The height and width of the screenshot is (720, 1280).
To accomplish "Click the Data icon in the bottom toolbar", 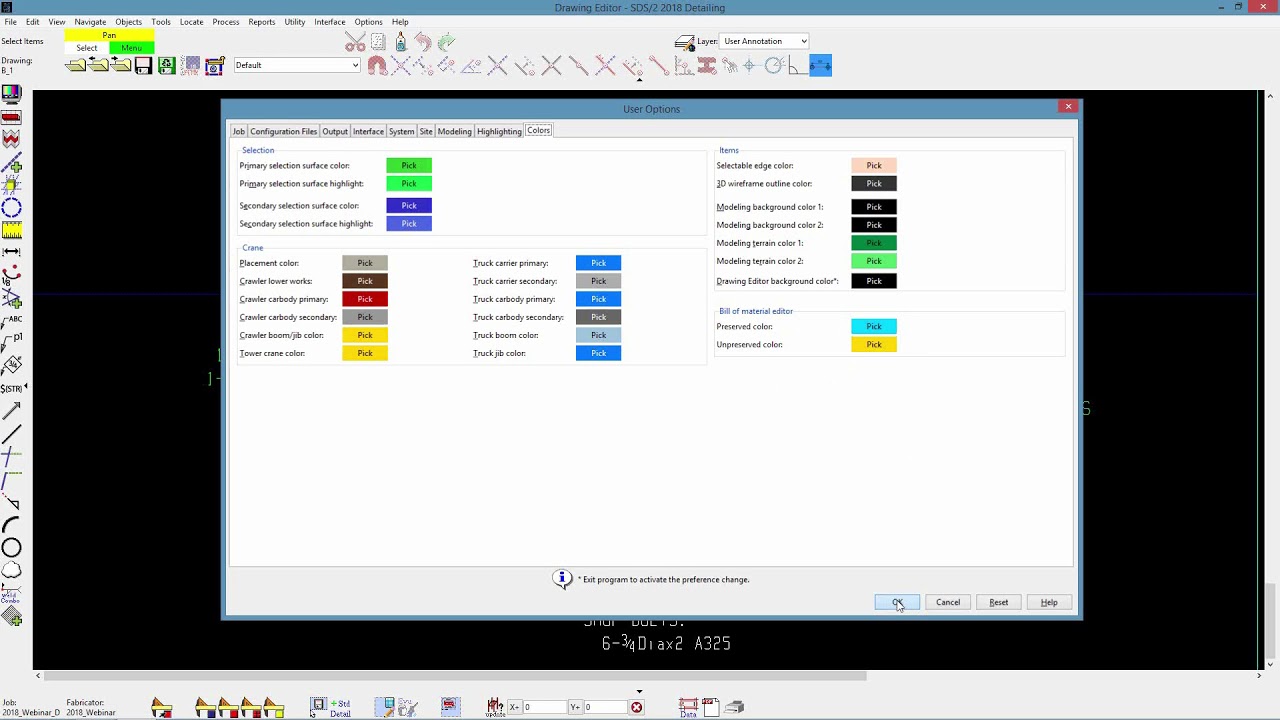I will (688, 708).
